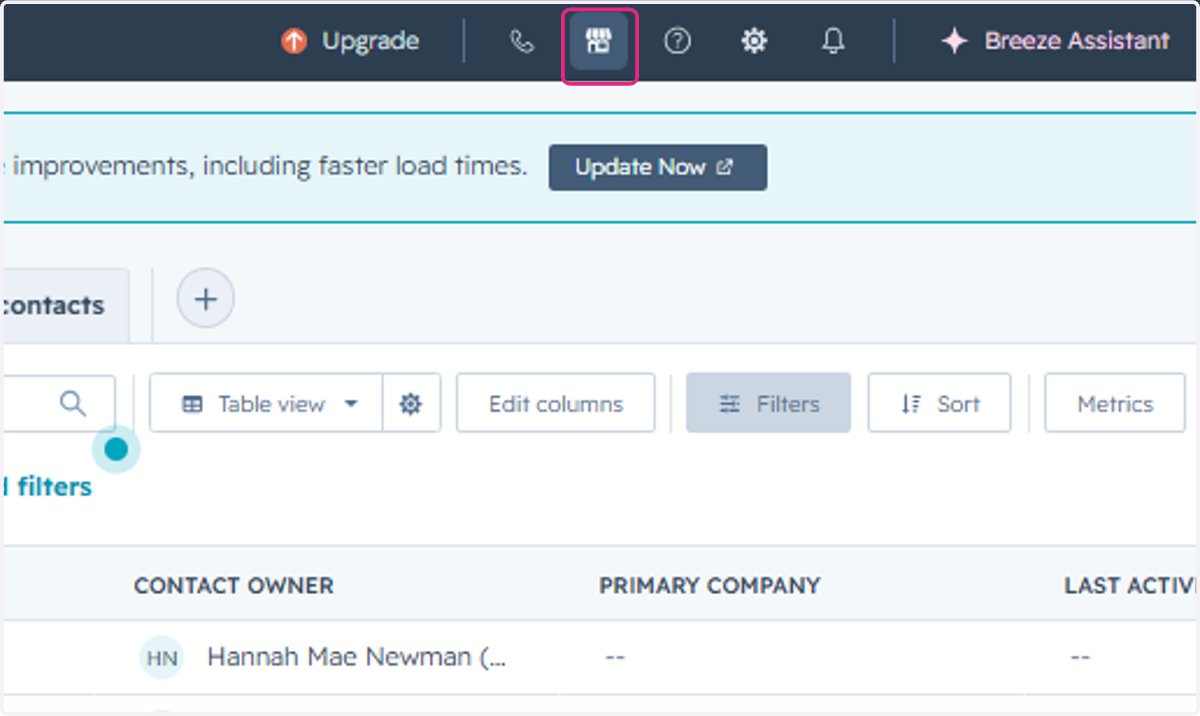The height and width of the screenshot is (716, 1200).
Task: Open the Table view dropdown
Action: 266,404
